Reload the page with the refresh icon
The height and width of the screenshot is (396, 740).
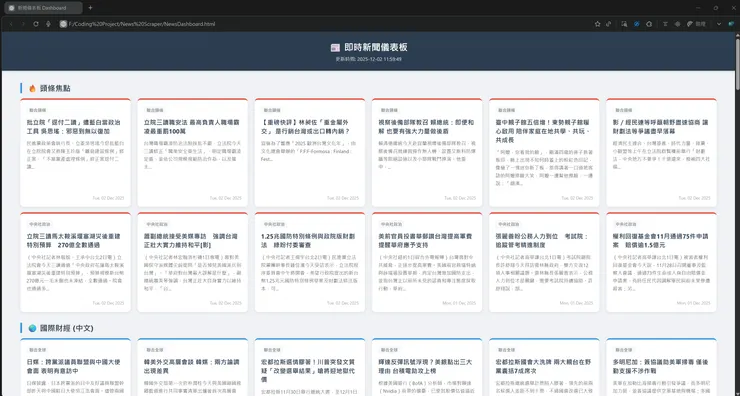35,24
